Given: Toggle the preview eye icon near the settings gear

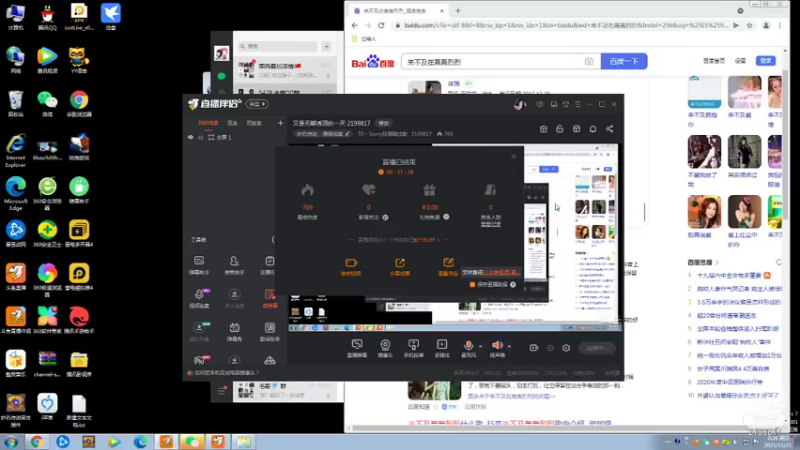Looking at the screenshot, I should [550, 348].
